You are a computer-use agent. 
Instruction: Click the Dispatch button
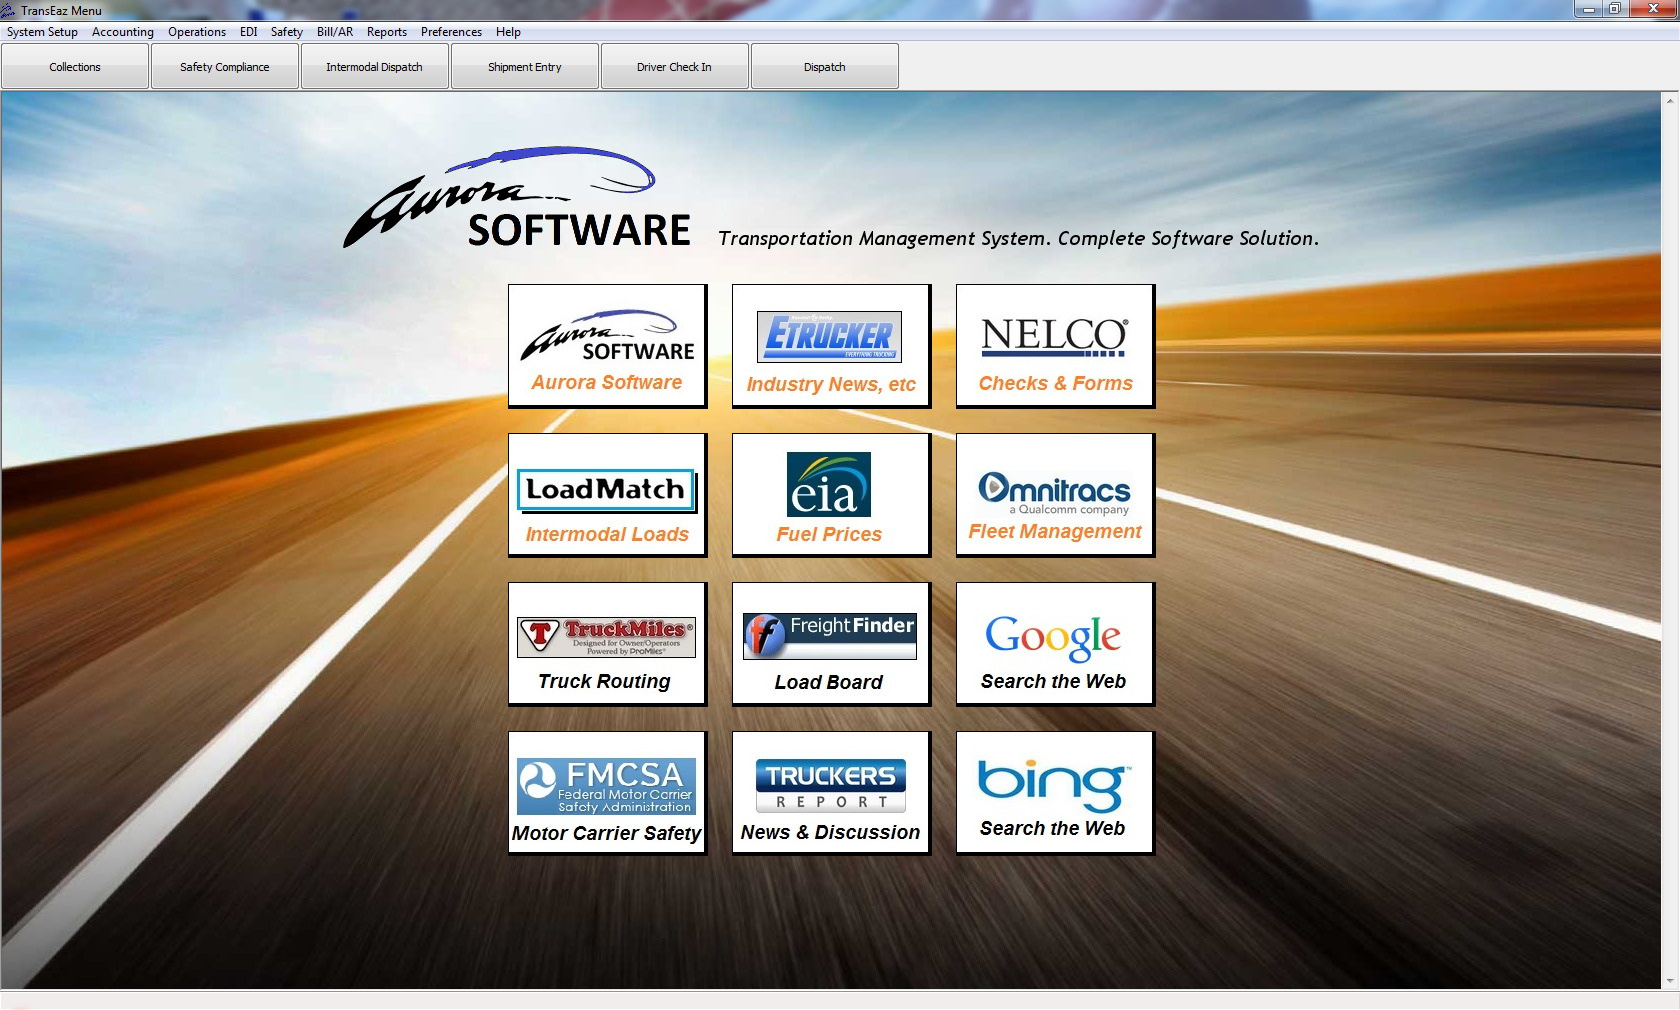pos(825,67)
